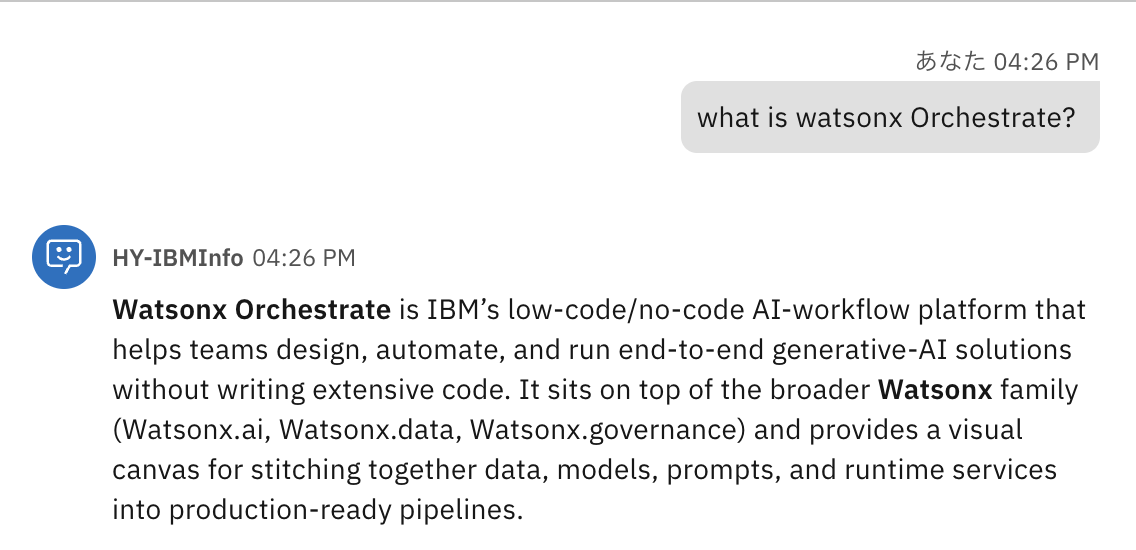This screenshot has width=1136, height=550.
Task: Select the HY-IBMInfo sender name
Action: pyautogui.click(x=178, y=259)
